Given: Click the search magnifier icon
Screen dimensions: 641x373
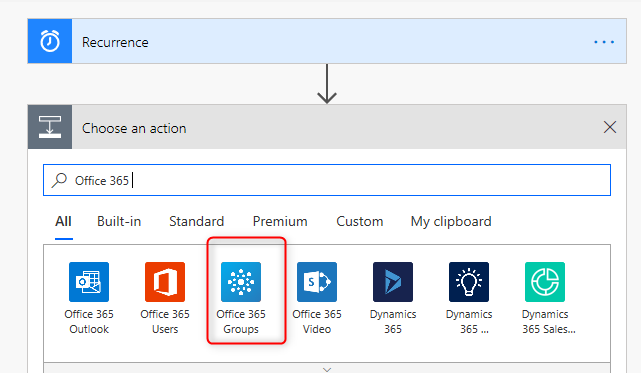Looking at the screenshot, I should point(59,180).
